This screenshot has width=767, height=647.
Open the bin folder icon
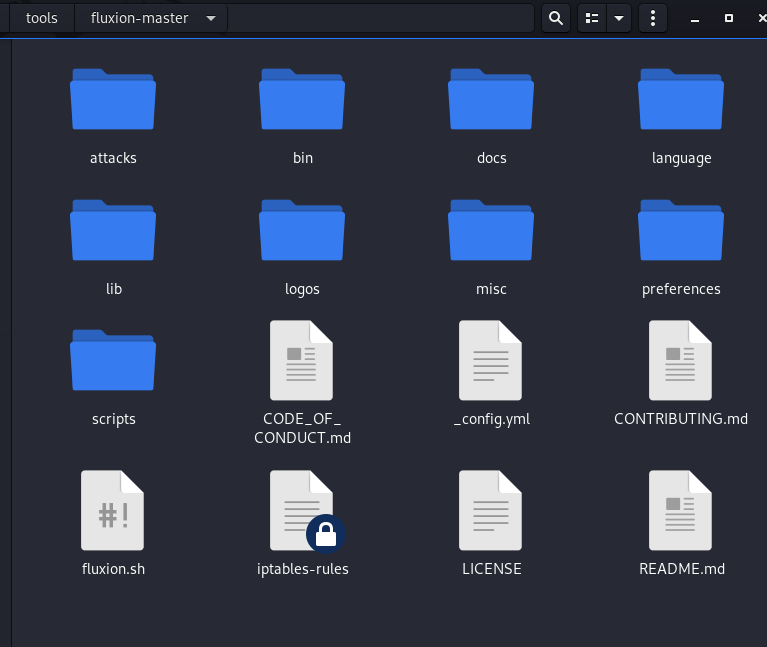point(302,99)
